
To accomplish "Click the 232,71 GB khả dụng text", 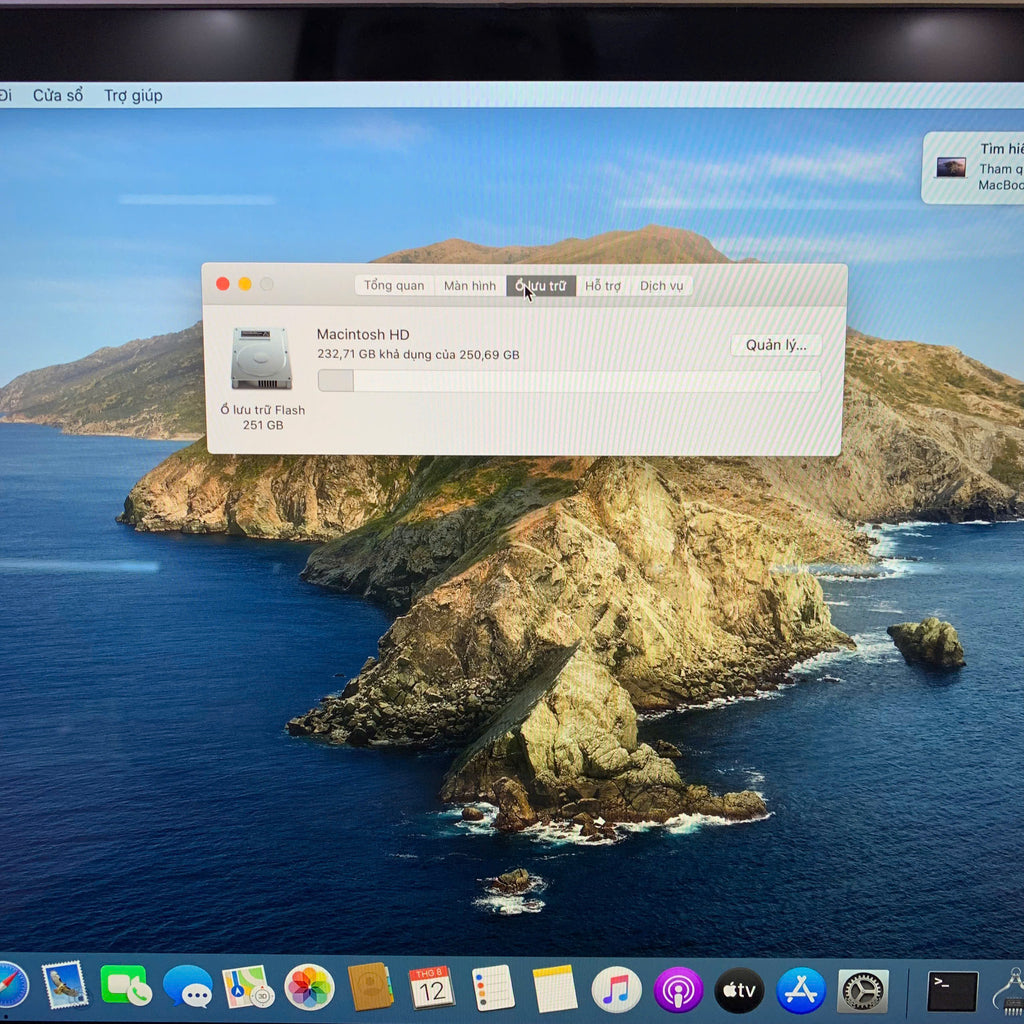I will point(418,355).
